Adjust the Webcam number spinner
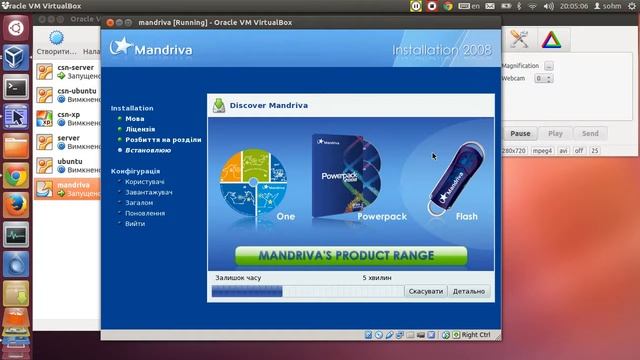The width and height of the screenshot is (640, 360). 544,78
